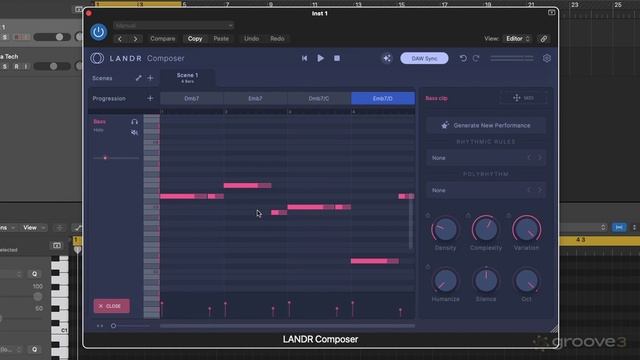The image size is (640, 360).
Task: Open LANDR settings gear
Action: [x=547, y=58]
